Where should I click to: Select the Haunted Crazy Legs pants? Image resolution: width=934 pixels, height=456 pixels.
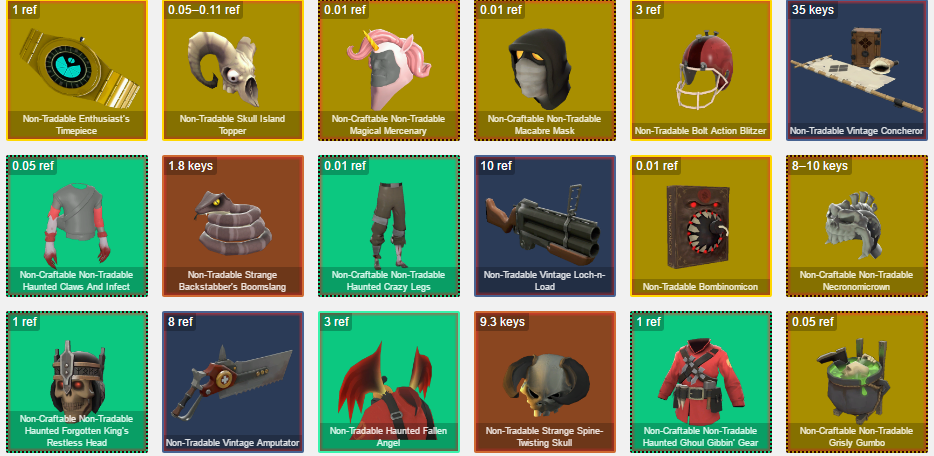(388, 226)
